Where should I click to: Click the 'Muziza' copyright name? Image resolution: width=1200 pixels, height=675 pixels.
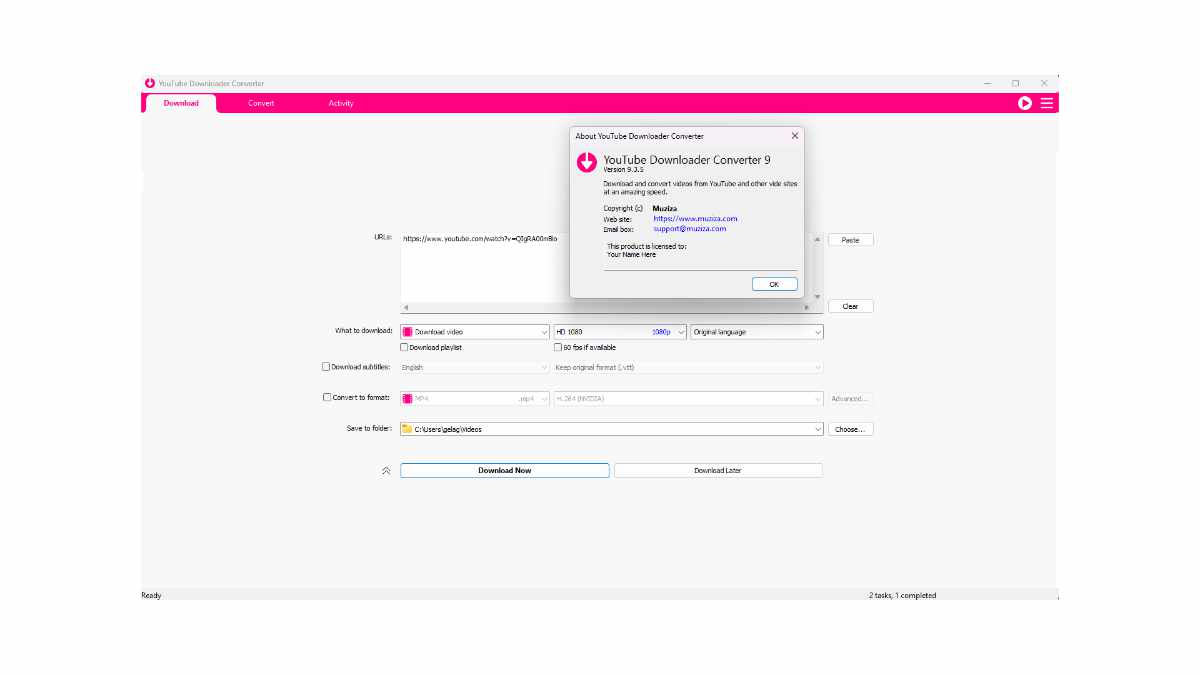click(x=664, y=208)
